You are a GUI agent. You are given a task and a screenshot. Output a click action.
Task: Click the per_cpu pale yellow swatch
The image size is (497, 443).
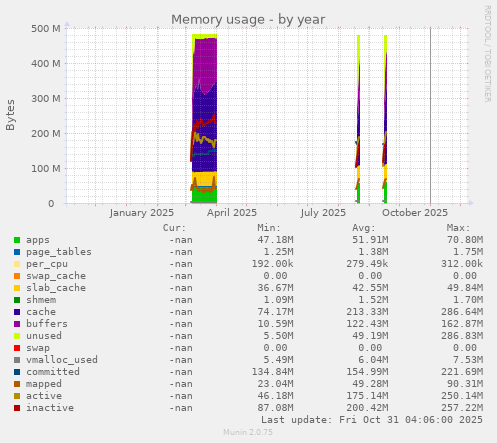[17, 264]
